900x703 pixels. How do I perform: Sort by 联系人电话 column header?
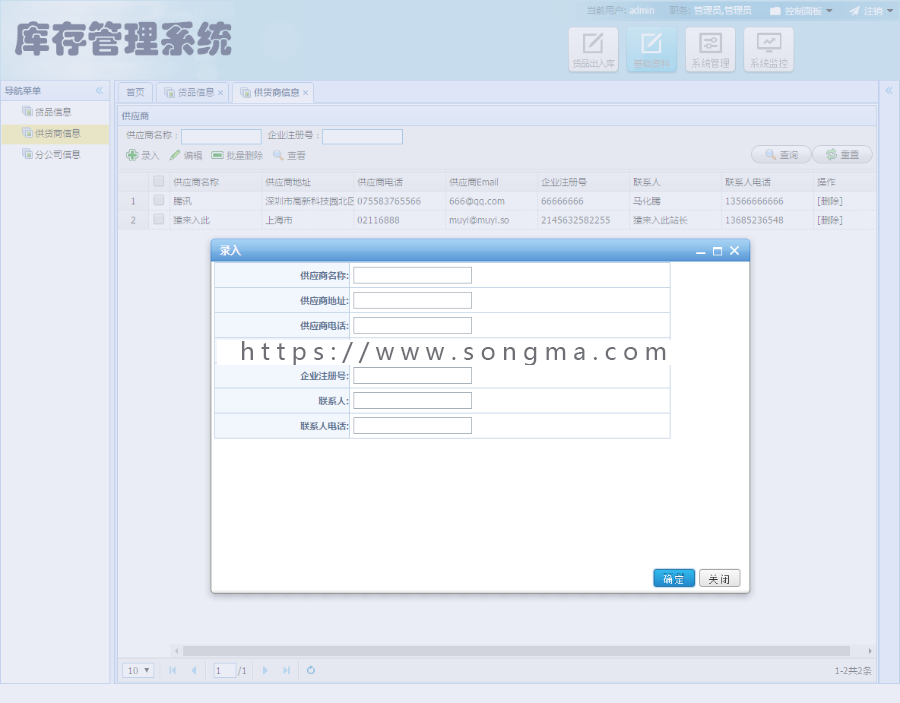pyautogui.click(x=767, y=182)
